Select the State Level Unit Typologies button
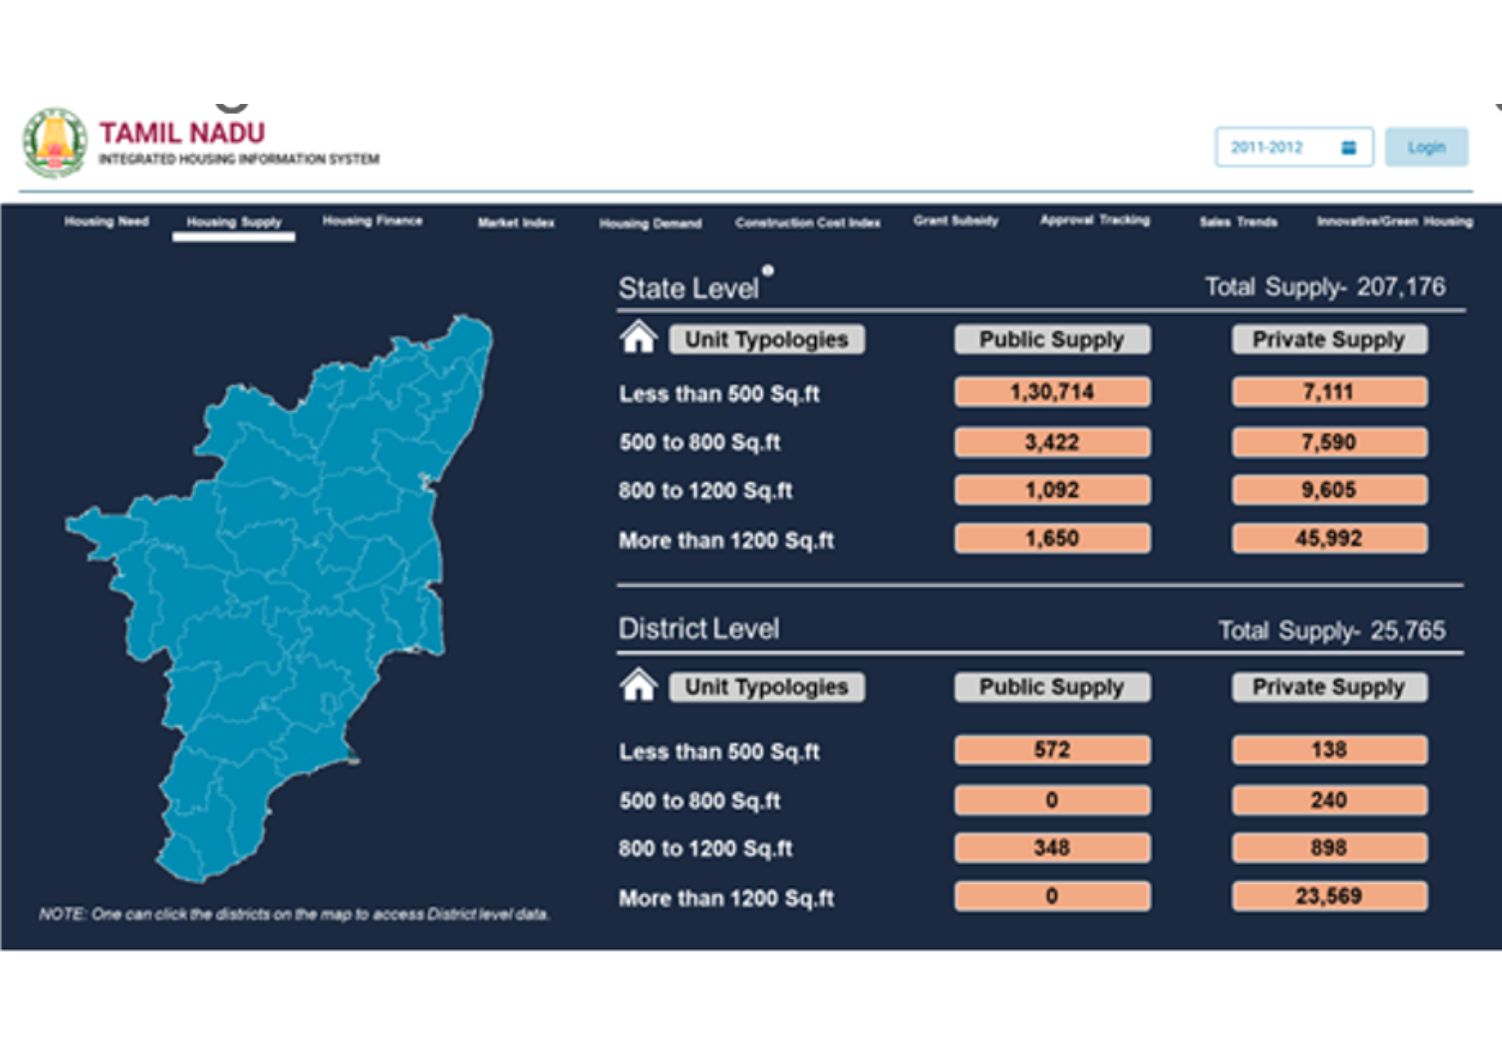The image size is (1502, 1038). tap(766, 340)
